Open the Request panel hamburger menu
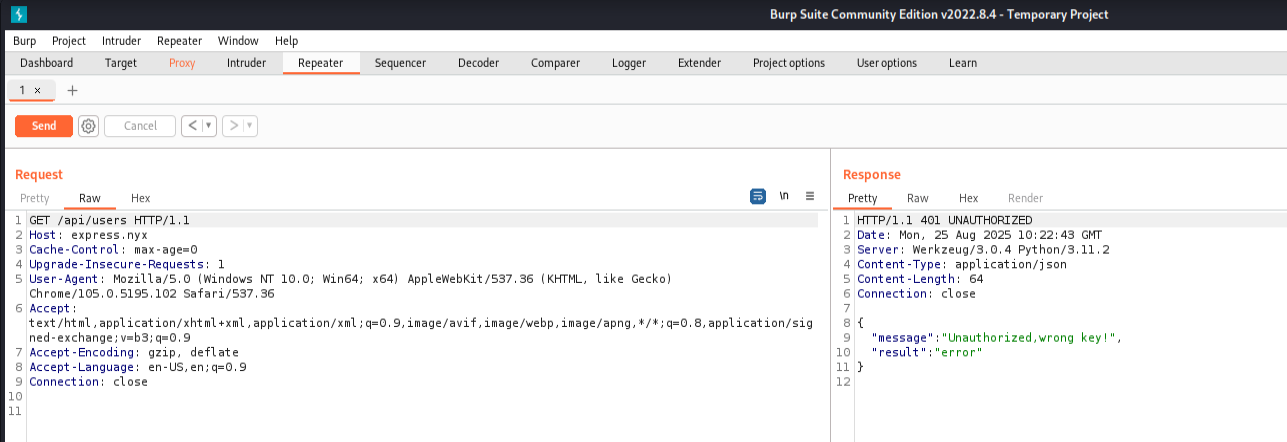 (x=810, y=196)
